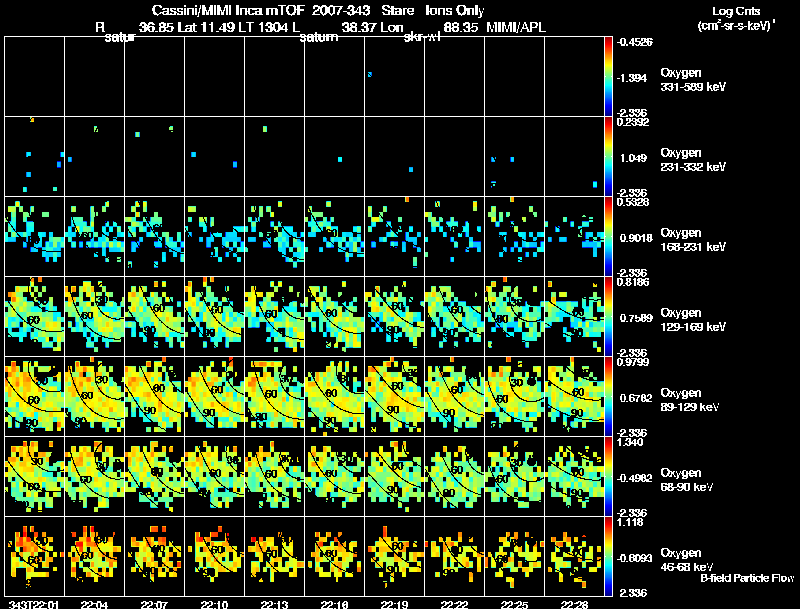Screen dimensions: 800x609
Task: Select the 22:01 panel of Oxygen 46-68 keV
Action: pos(35,556)
